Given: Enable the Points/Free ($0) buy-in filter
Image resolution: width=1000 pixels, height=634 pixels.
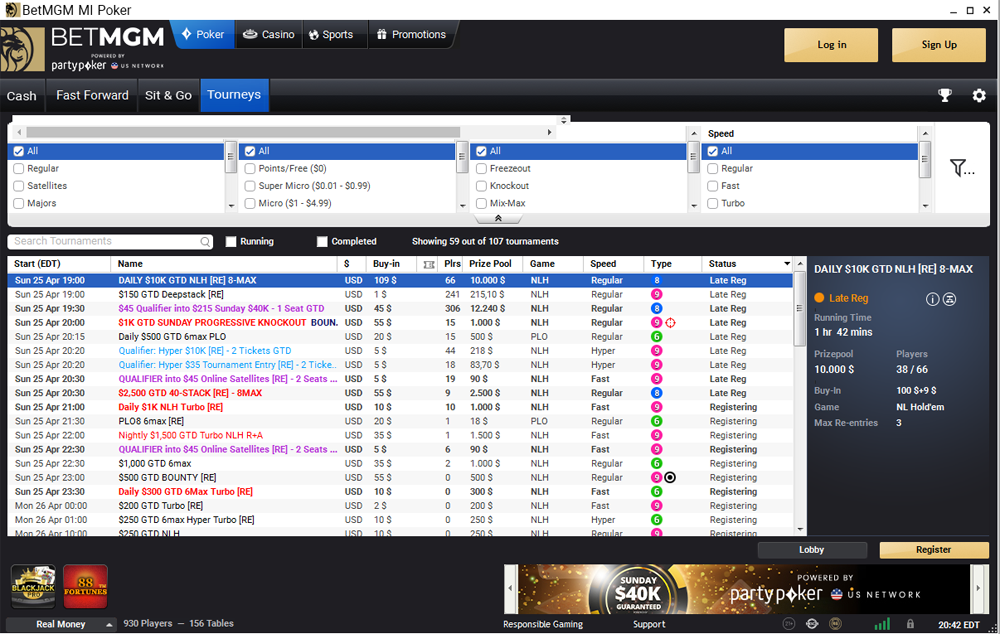Looking at the screenshot, I should 250,169.
